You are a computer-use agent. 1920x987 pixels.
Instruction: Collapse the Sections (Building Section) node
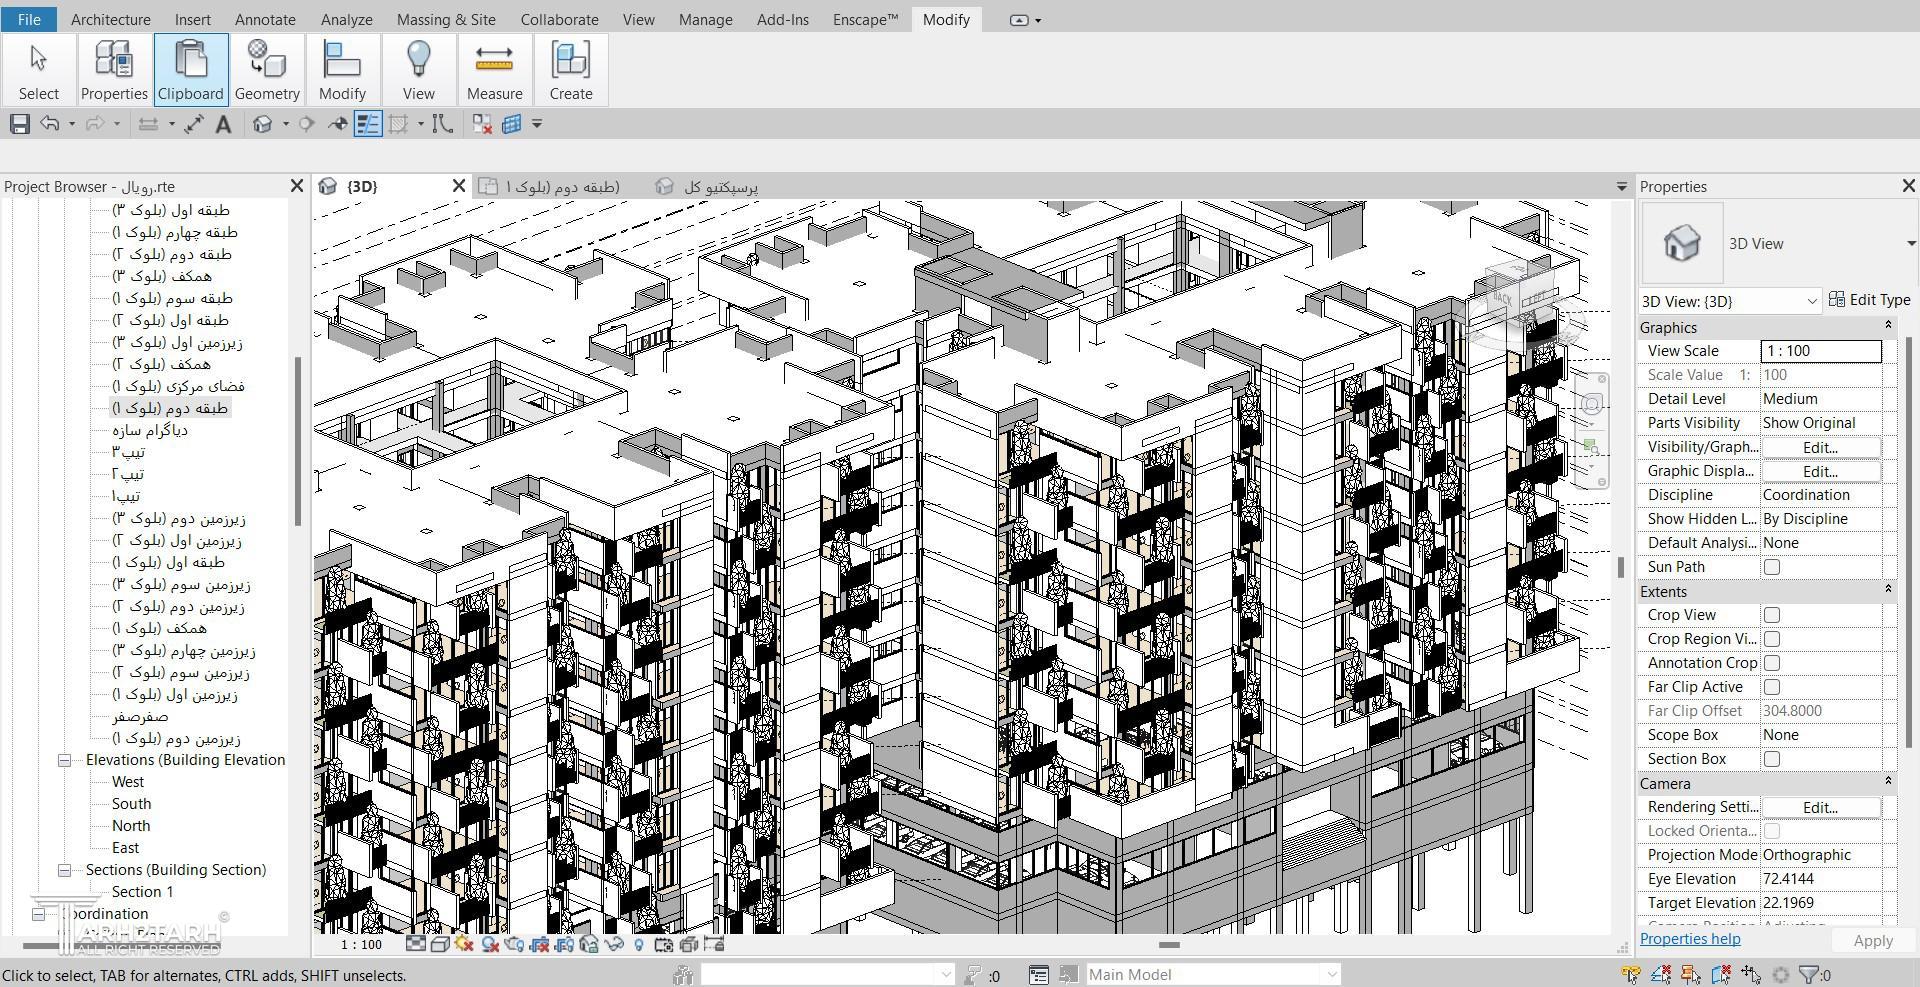click(65, 870)
